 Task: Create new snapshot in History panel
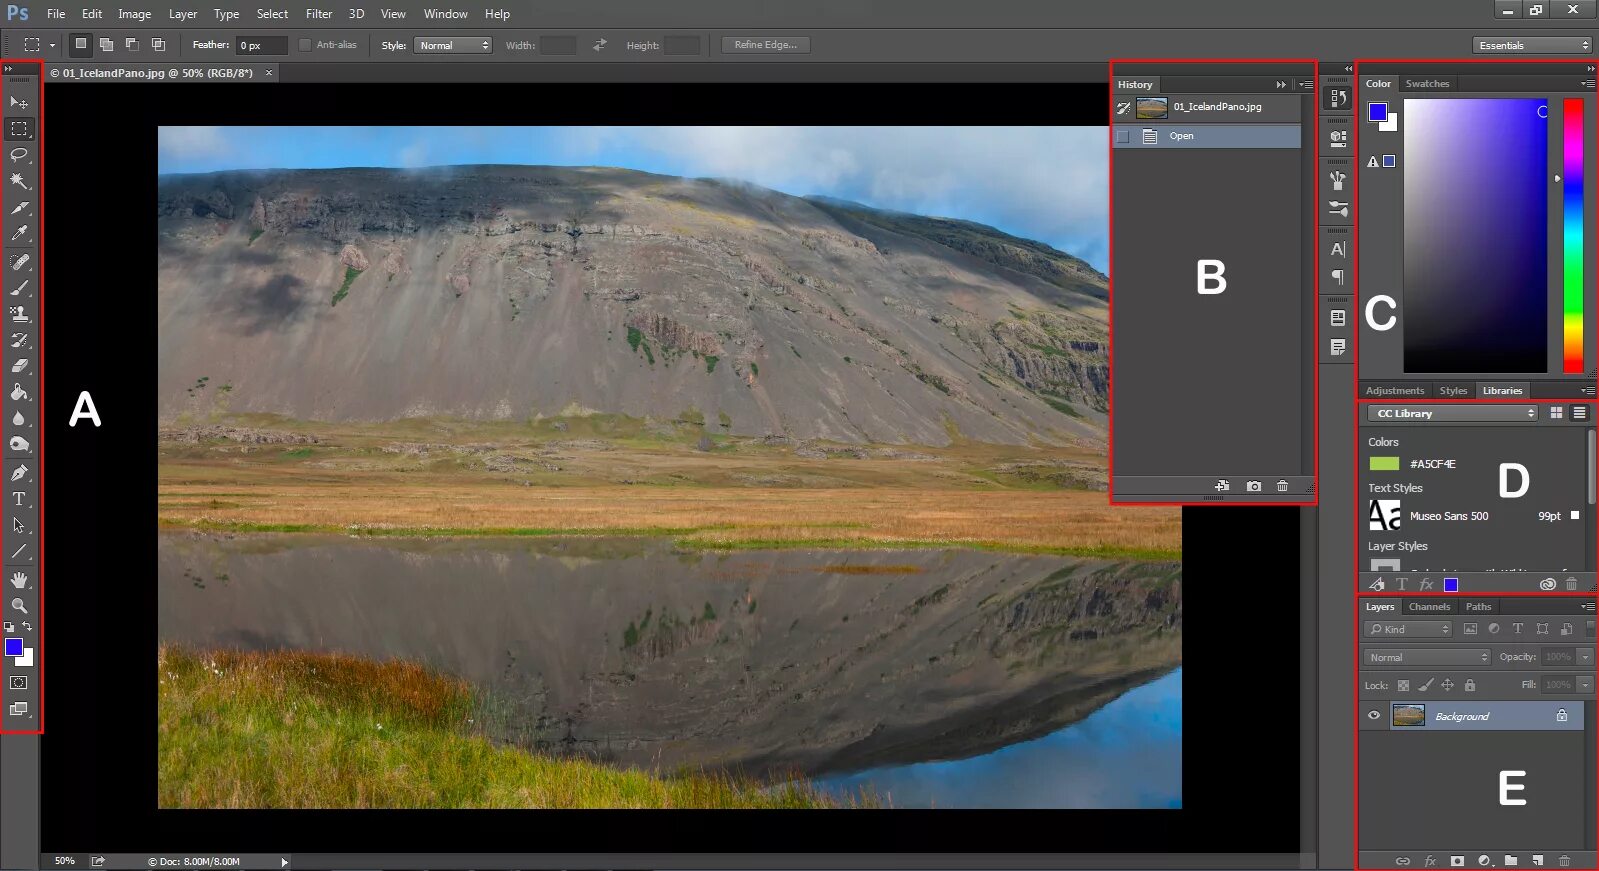point(1254,486)
